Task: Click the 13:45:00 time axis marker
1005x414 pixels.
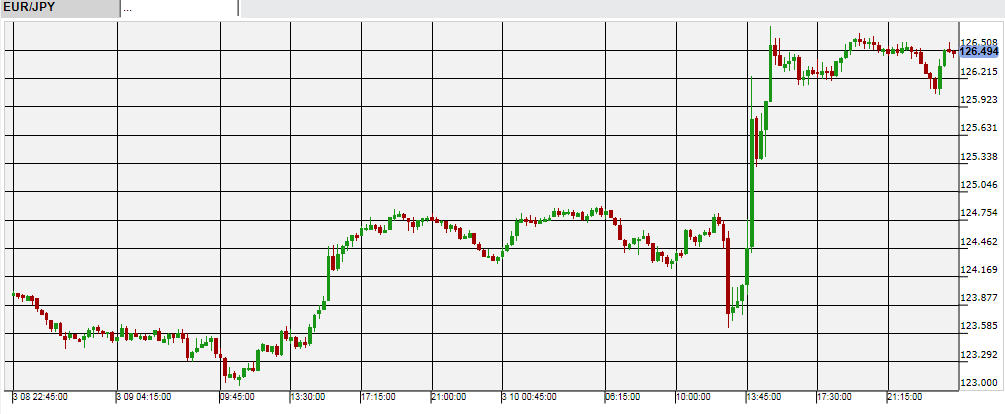Action: coord(763,397)
